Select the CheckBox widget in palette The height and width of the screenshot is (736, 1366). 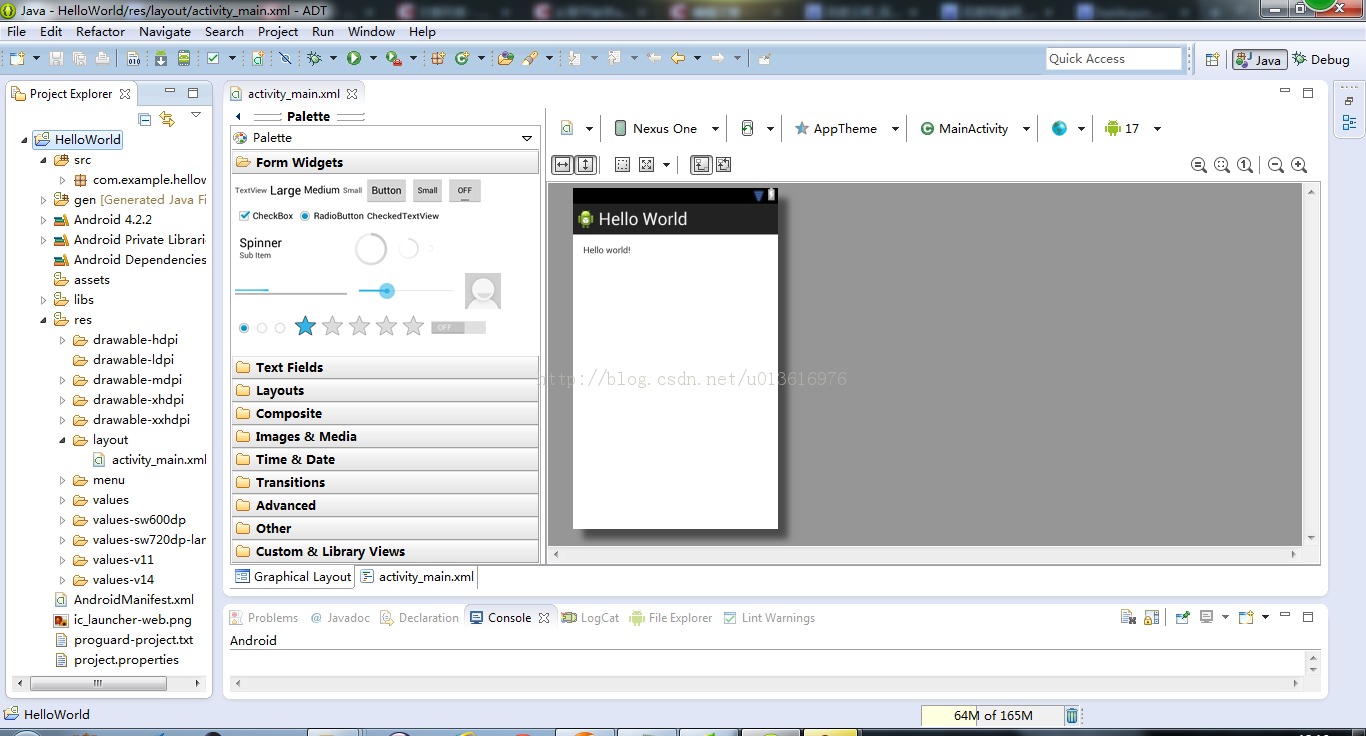click(x=266, y=216)
